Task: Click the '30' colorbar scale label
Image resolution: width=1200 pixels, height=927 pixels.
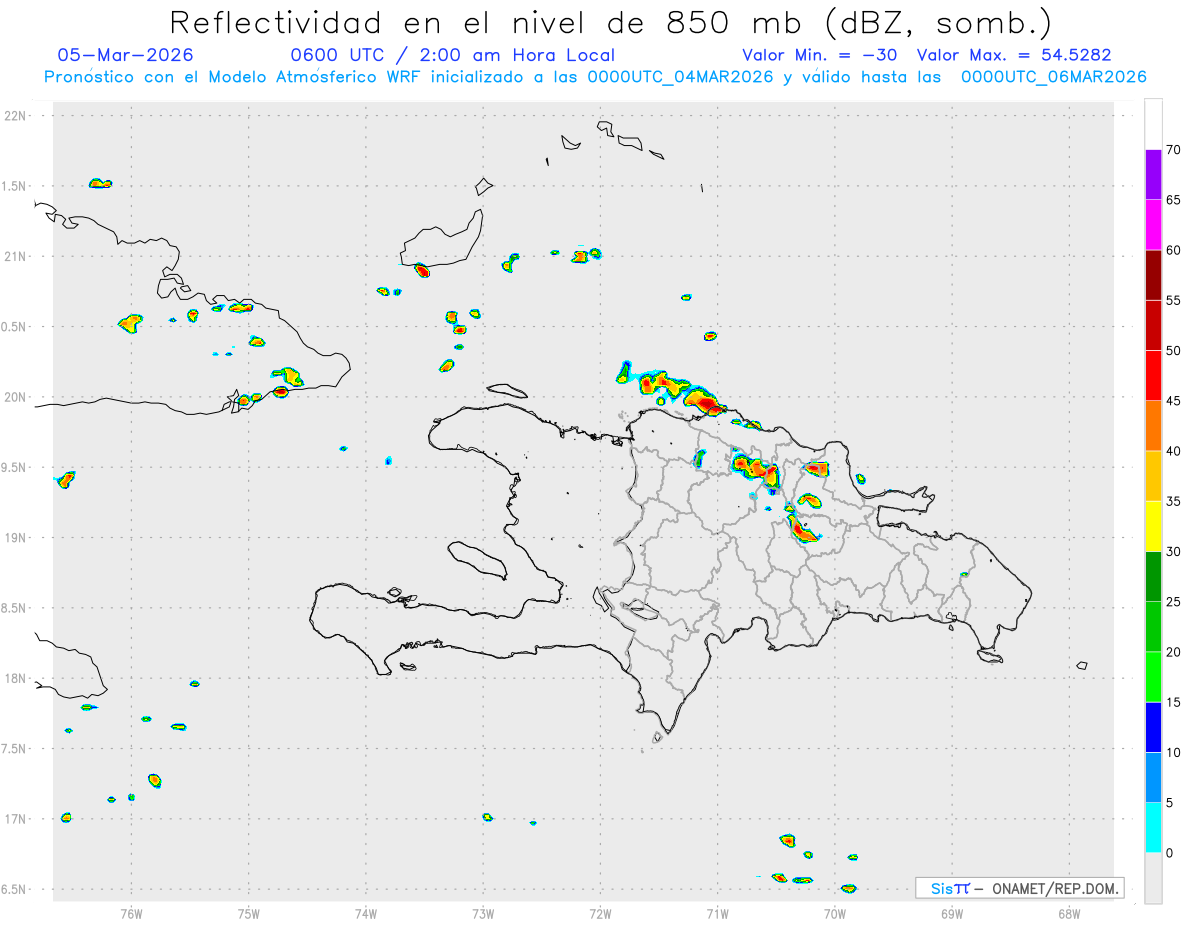Action: (x=1174, y=552)
